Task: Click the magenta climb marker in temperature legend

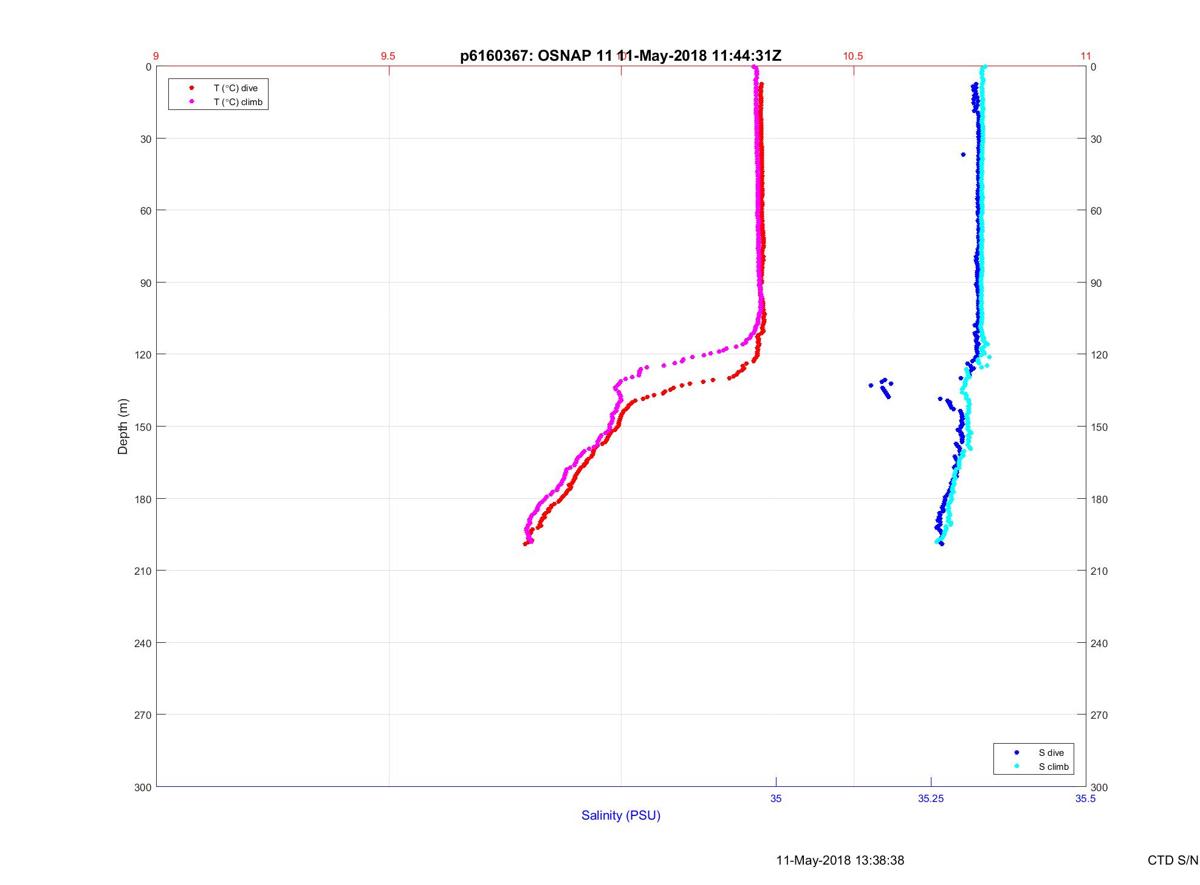Action: point(191,102)
